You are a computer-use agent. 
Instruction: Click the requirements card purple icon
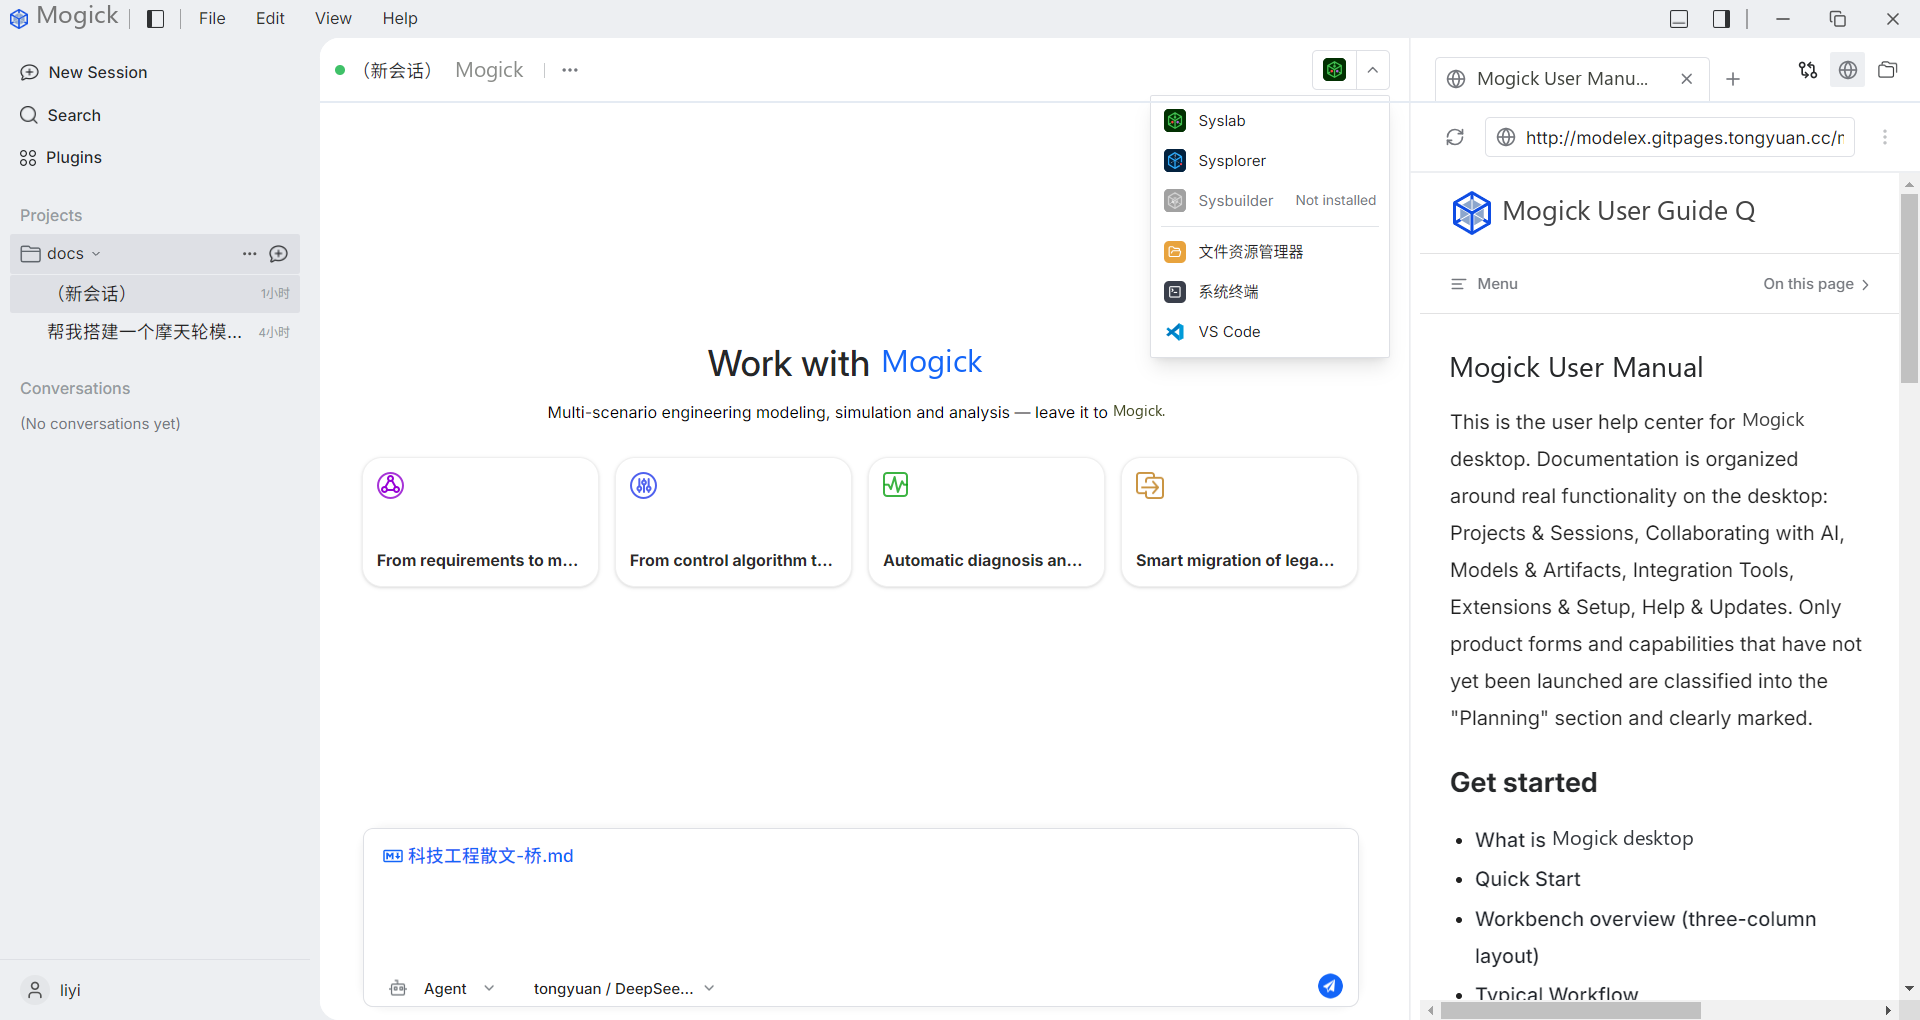tap(390, 486)
